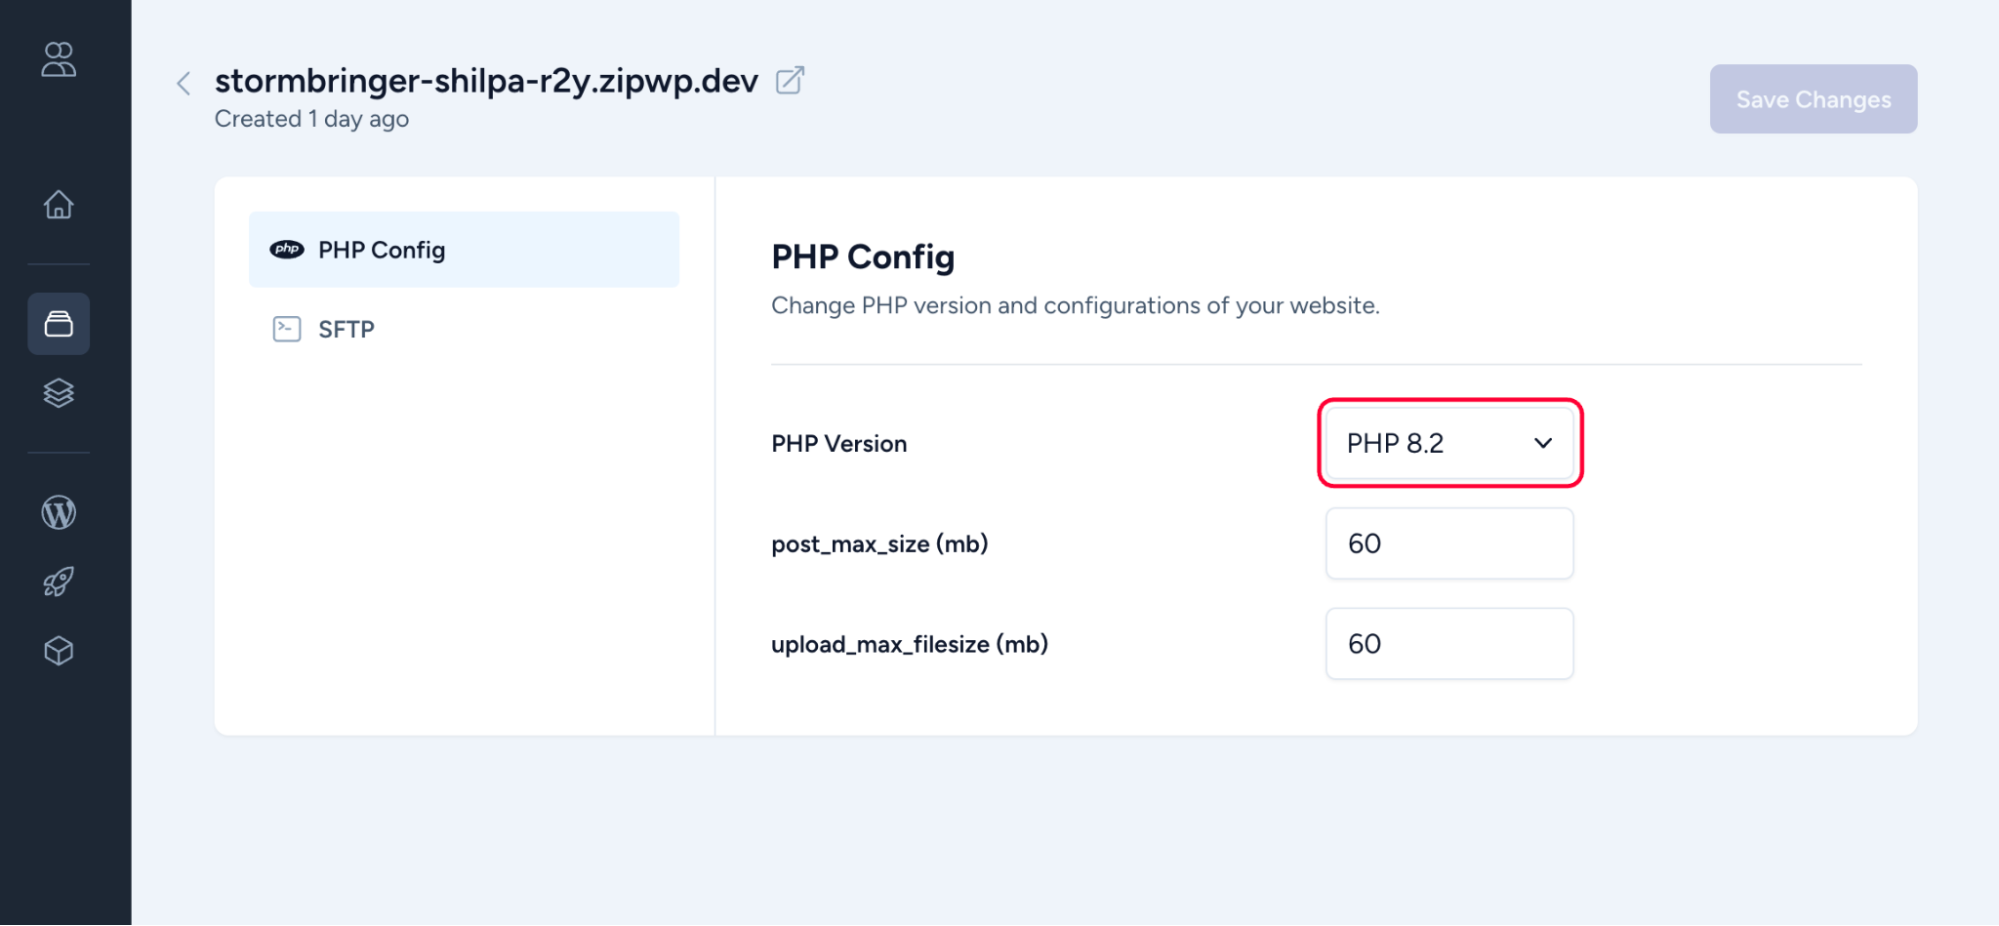Viewport: 1999px width, 926px height.
Task: Click the upload_max_filesize input field
Action: [x=1448, y=644]
